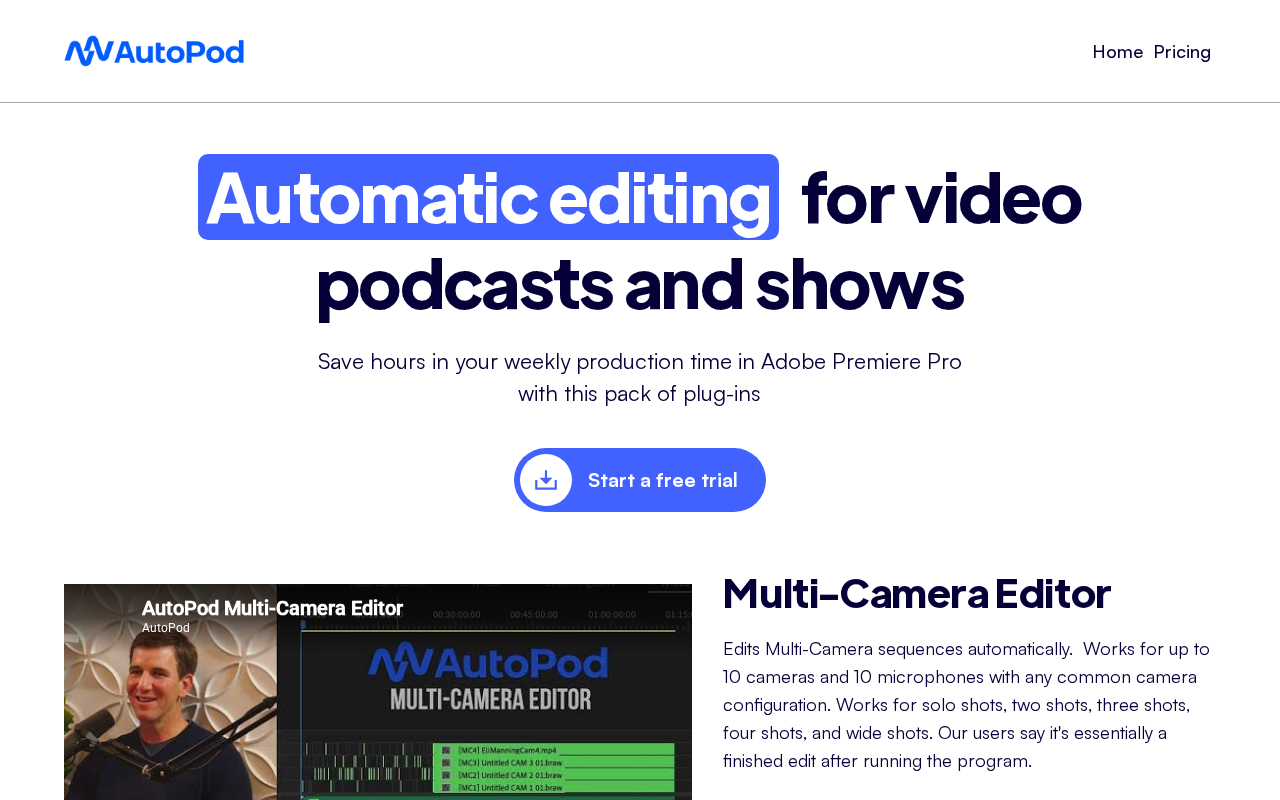Open the Home page link
The height and width of the screenshot is (800, 1280).
pos(1118,51)
